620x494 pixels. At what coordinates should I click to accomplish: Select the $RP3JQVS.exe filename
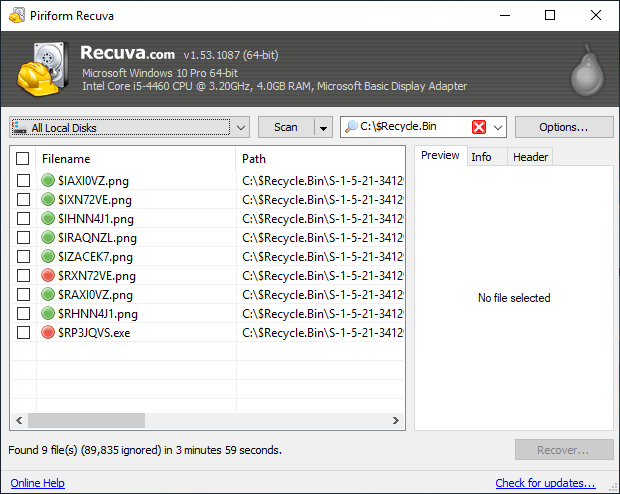94,333
